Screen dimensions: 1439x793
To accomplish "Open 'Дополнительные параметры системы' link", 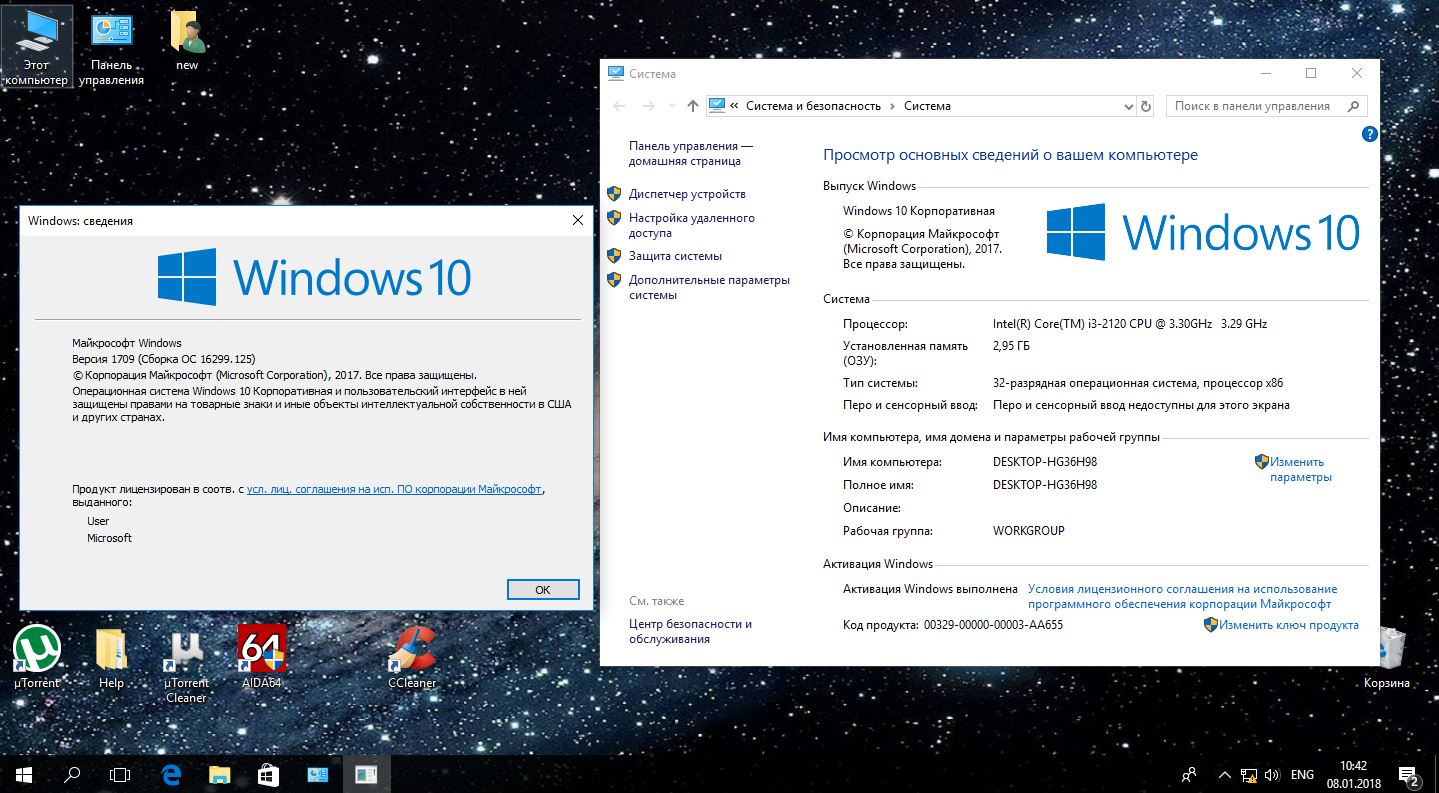I will pos(709,288).
